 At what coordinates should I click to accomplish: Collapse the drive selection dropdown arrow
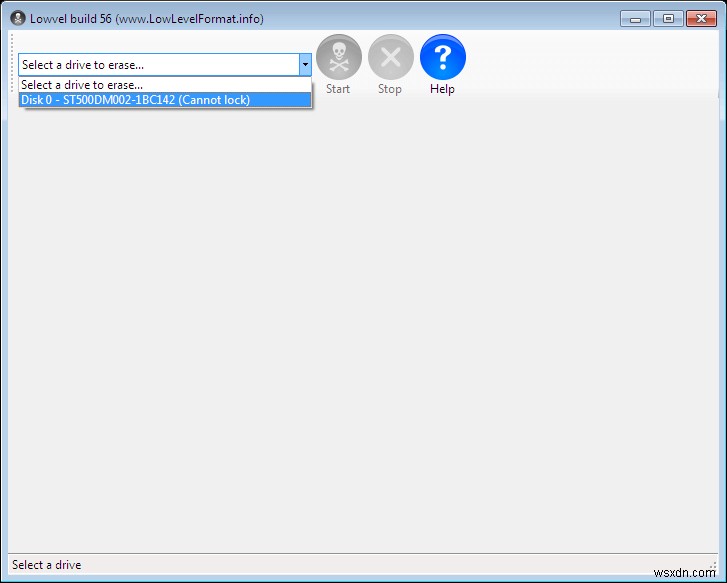click(x=305, y=65)
